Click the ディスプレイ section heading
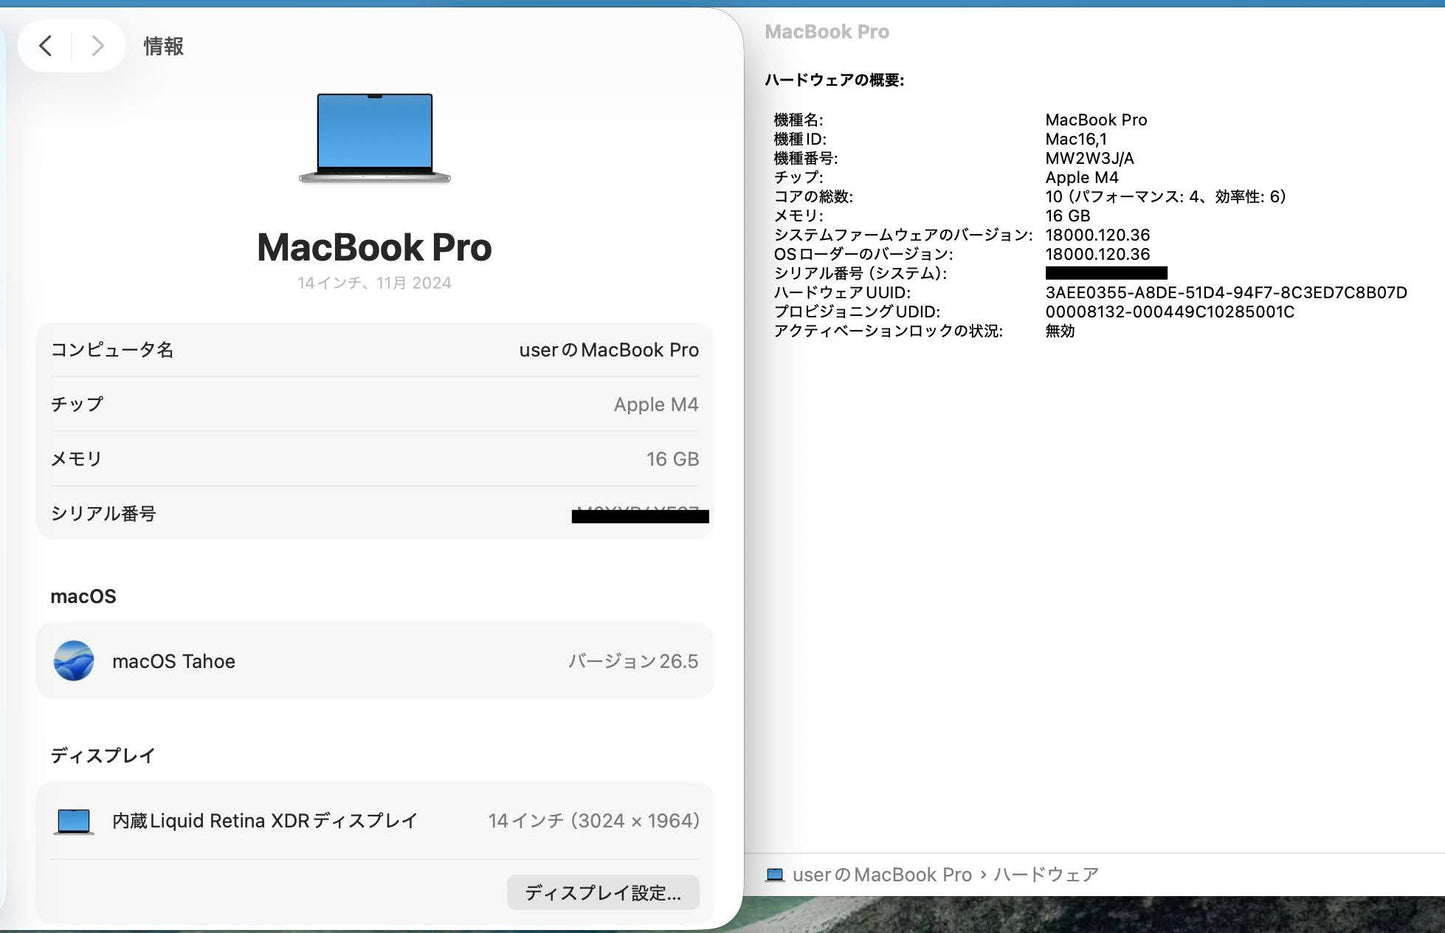1445x933 pixels. click(103, 755)
